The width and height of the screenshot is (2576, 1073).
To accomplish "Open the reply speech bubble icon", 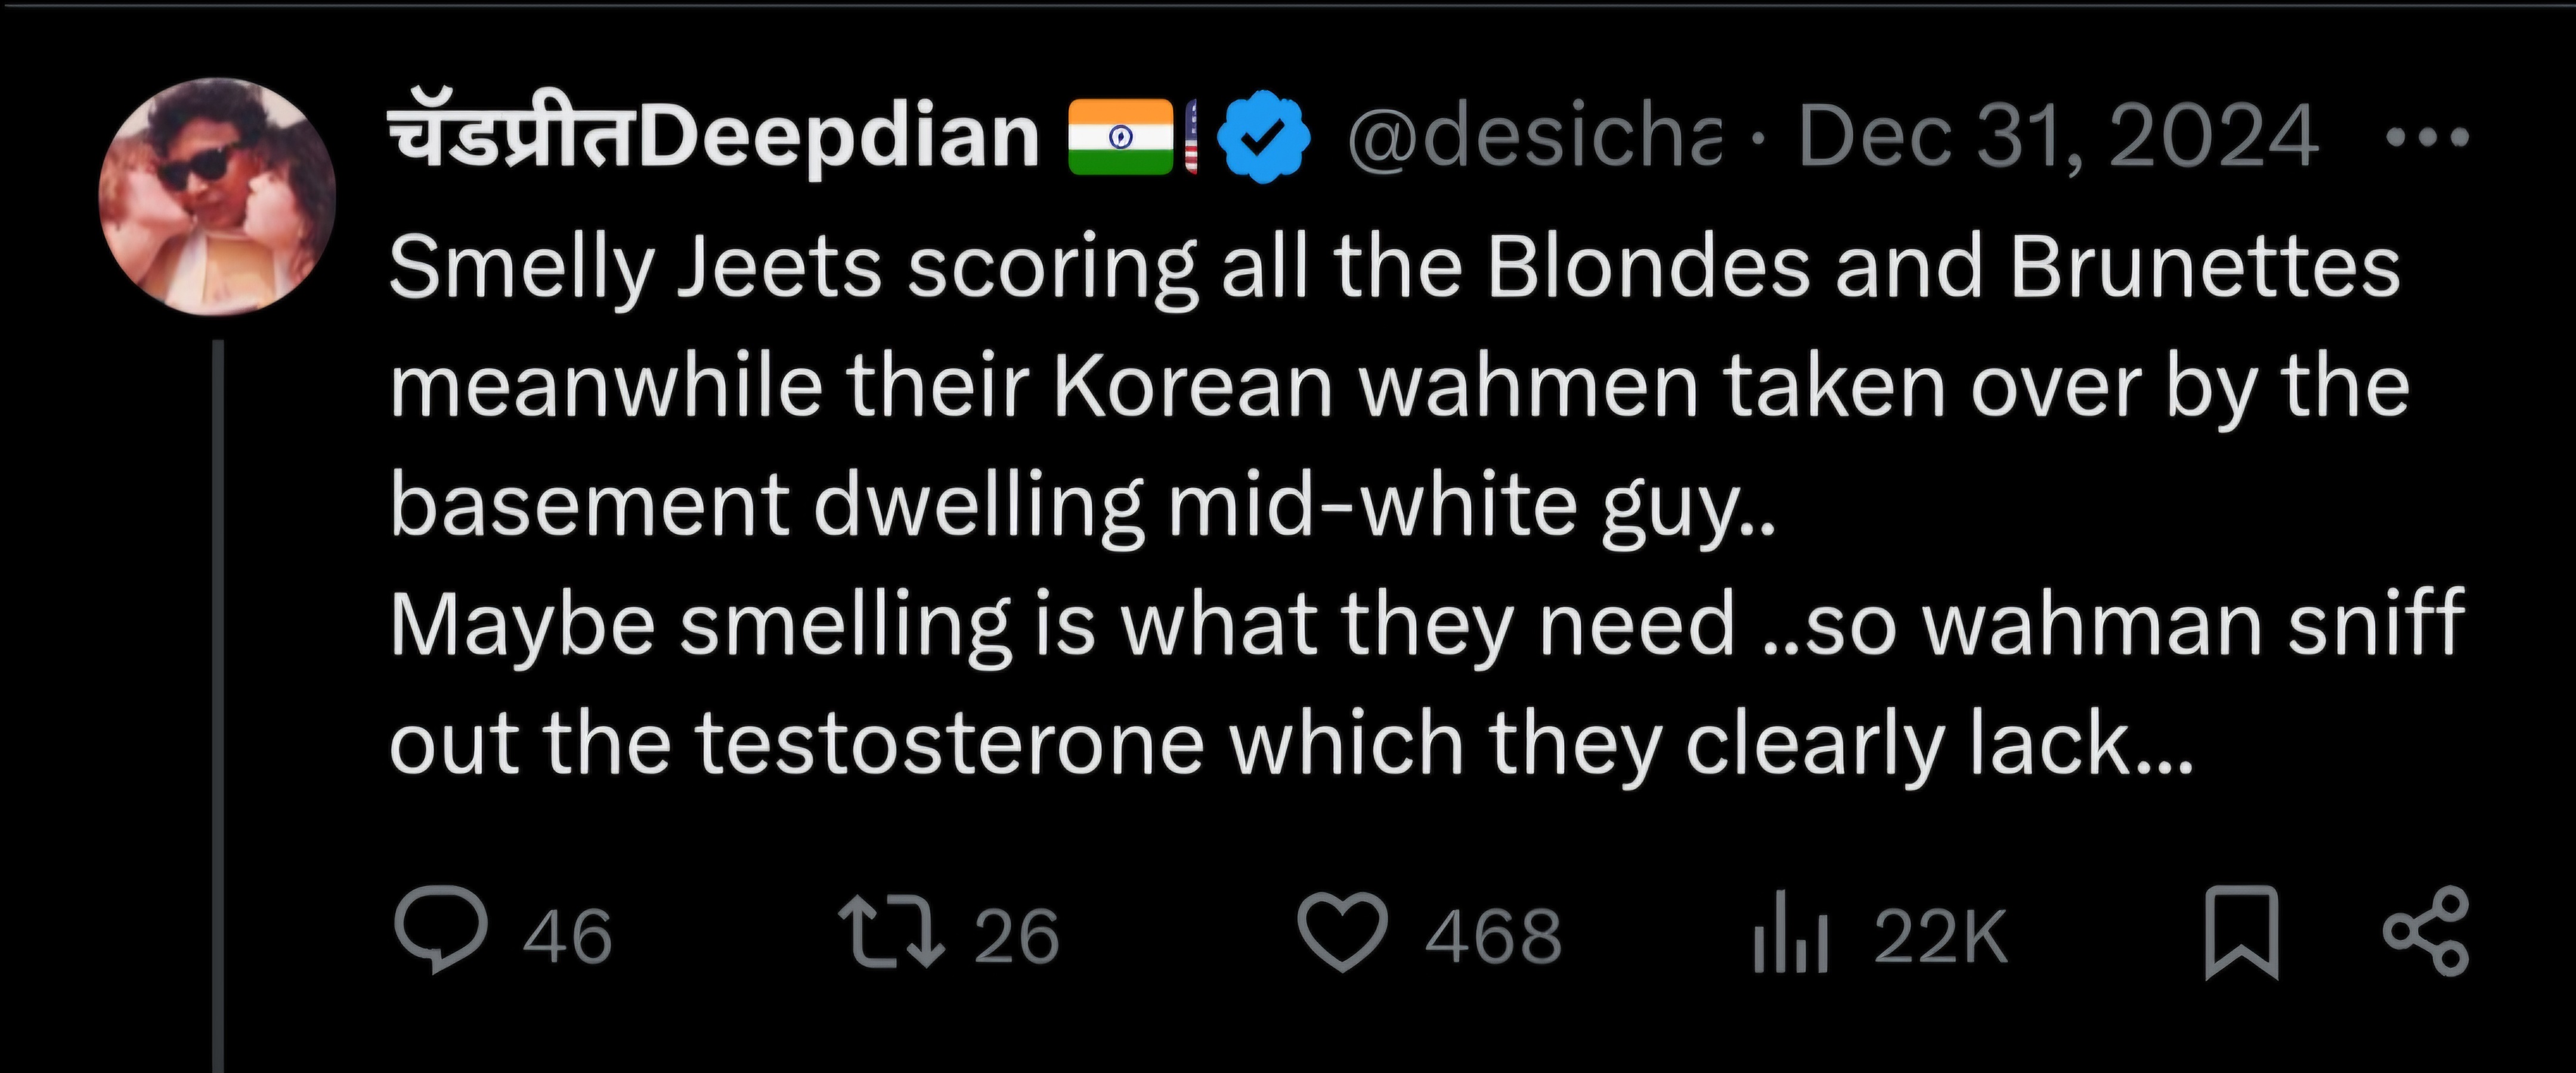I will click(441, 933).
